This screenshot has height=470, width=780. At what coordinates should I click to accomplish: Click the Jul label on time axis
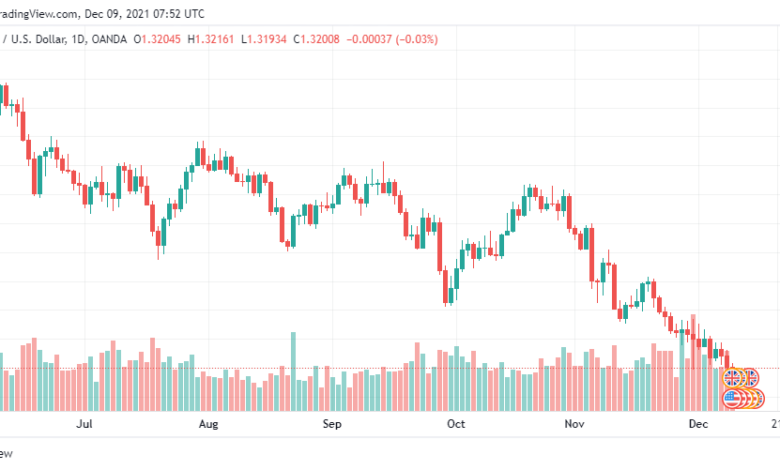(84, 424)
